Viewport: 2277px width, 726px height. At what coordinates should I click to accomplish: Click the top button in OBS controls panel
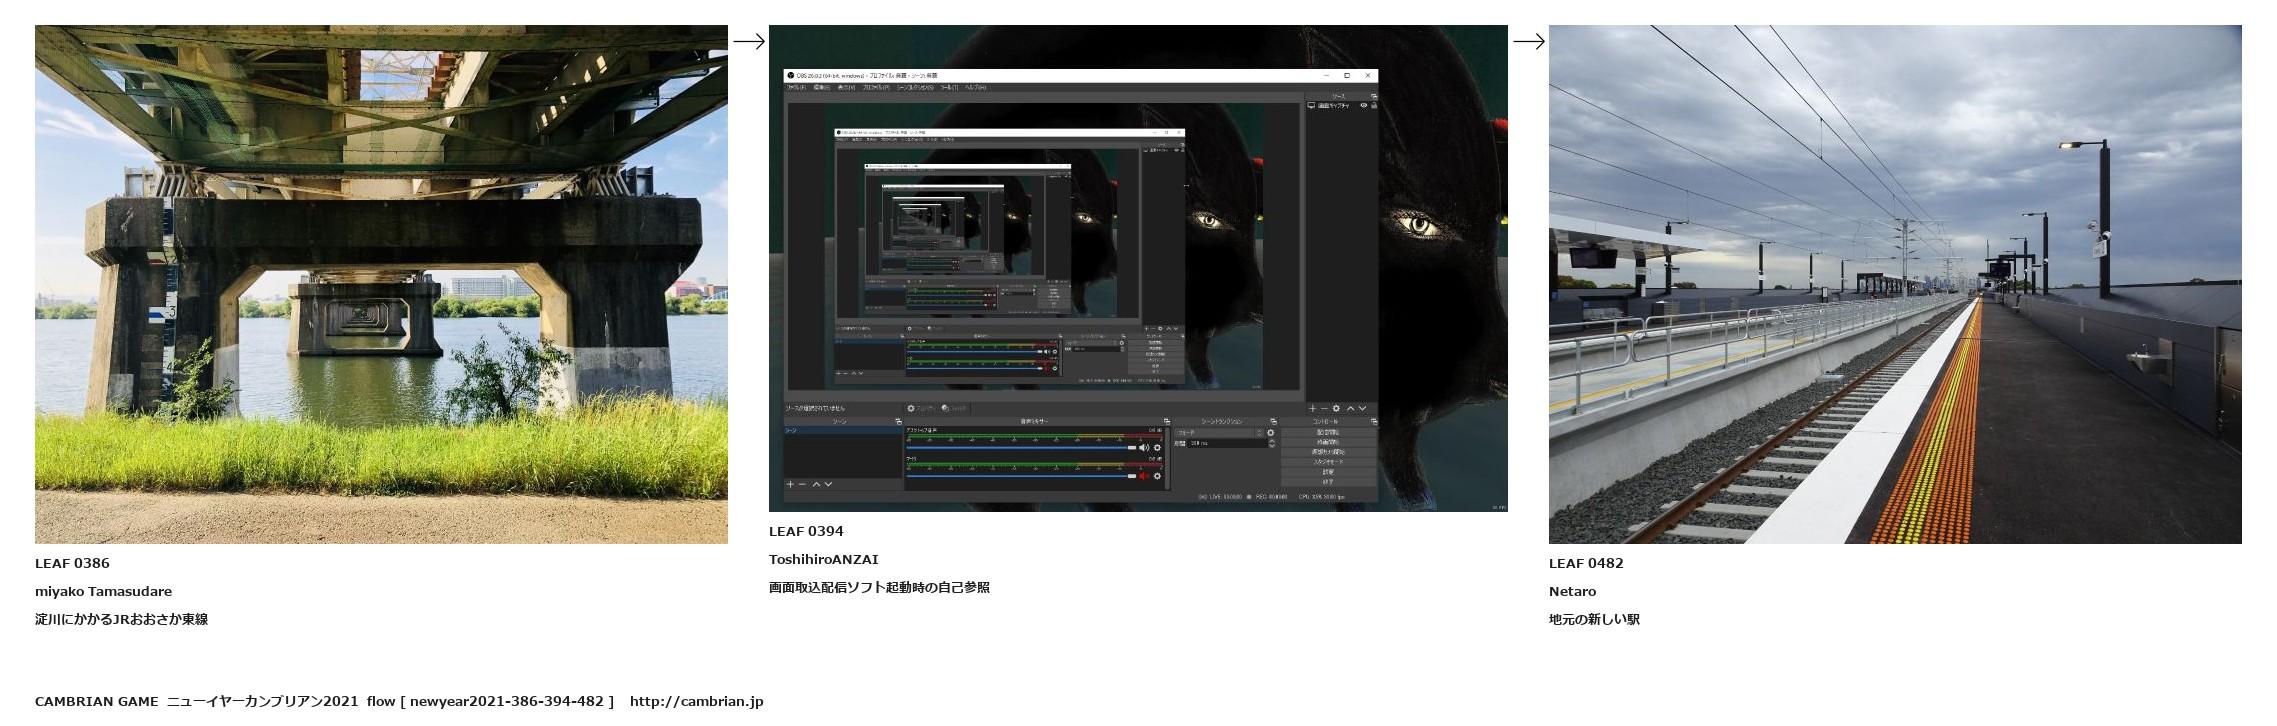1328,432
